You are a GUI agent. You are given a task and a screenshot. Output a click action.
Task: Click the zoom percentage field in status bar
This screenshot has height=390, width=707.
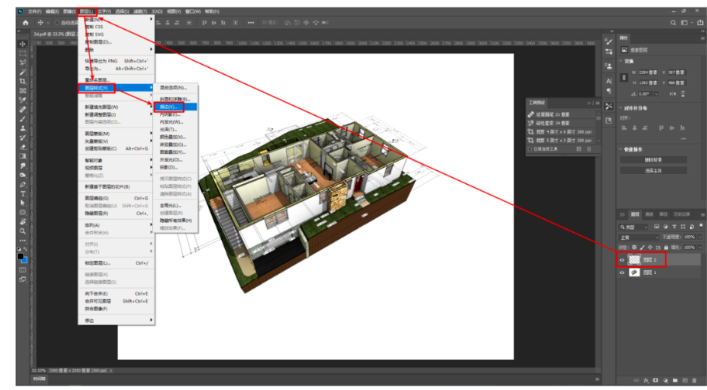pos(39,371)
